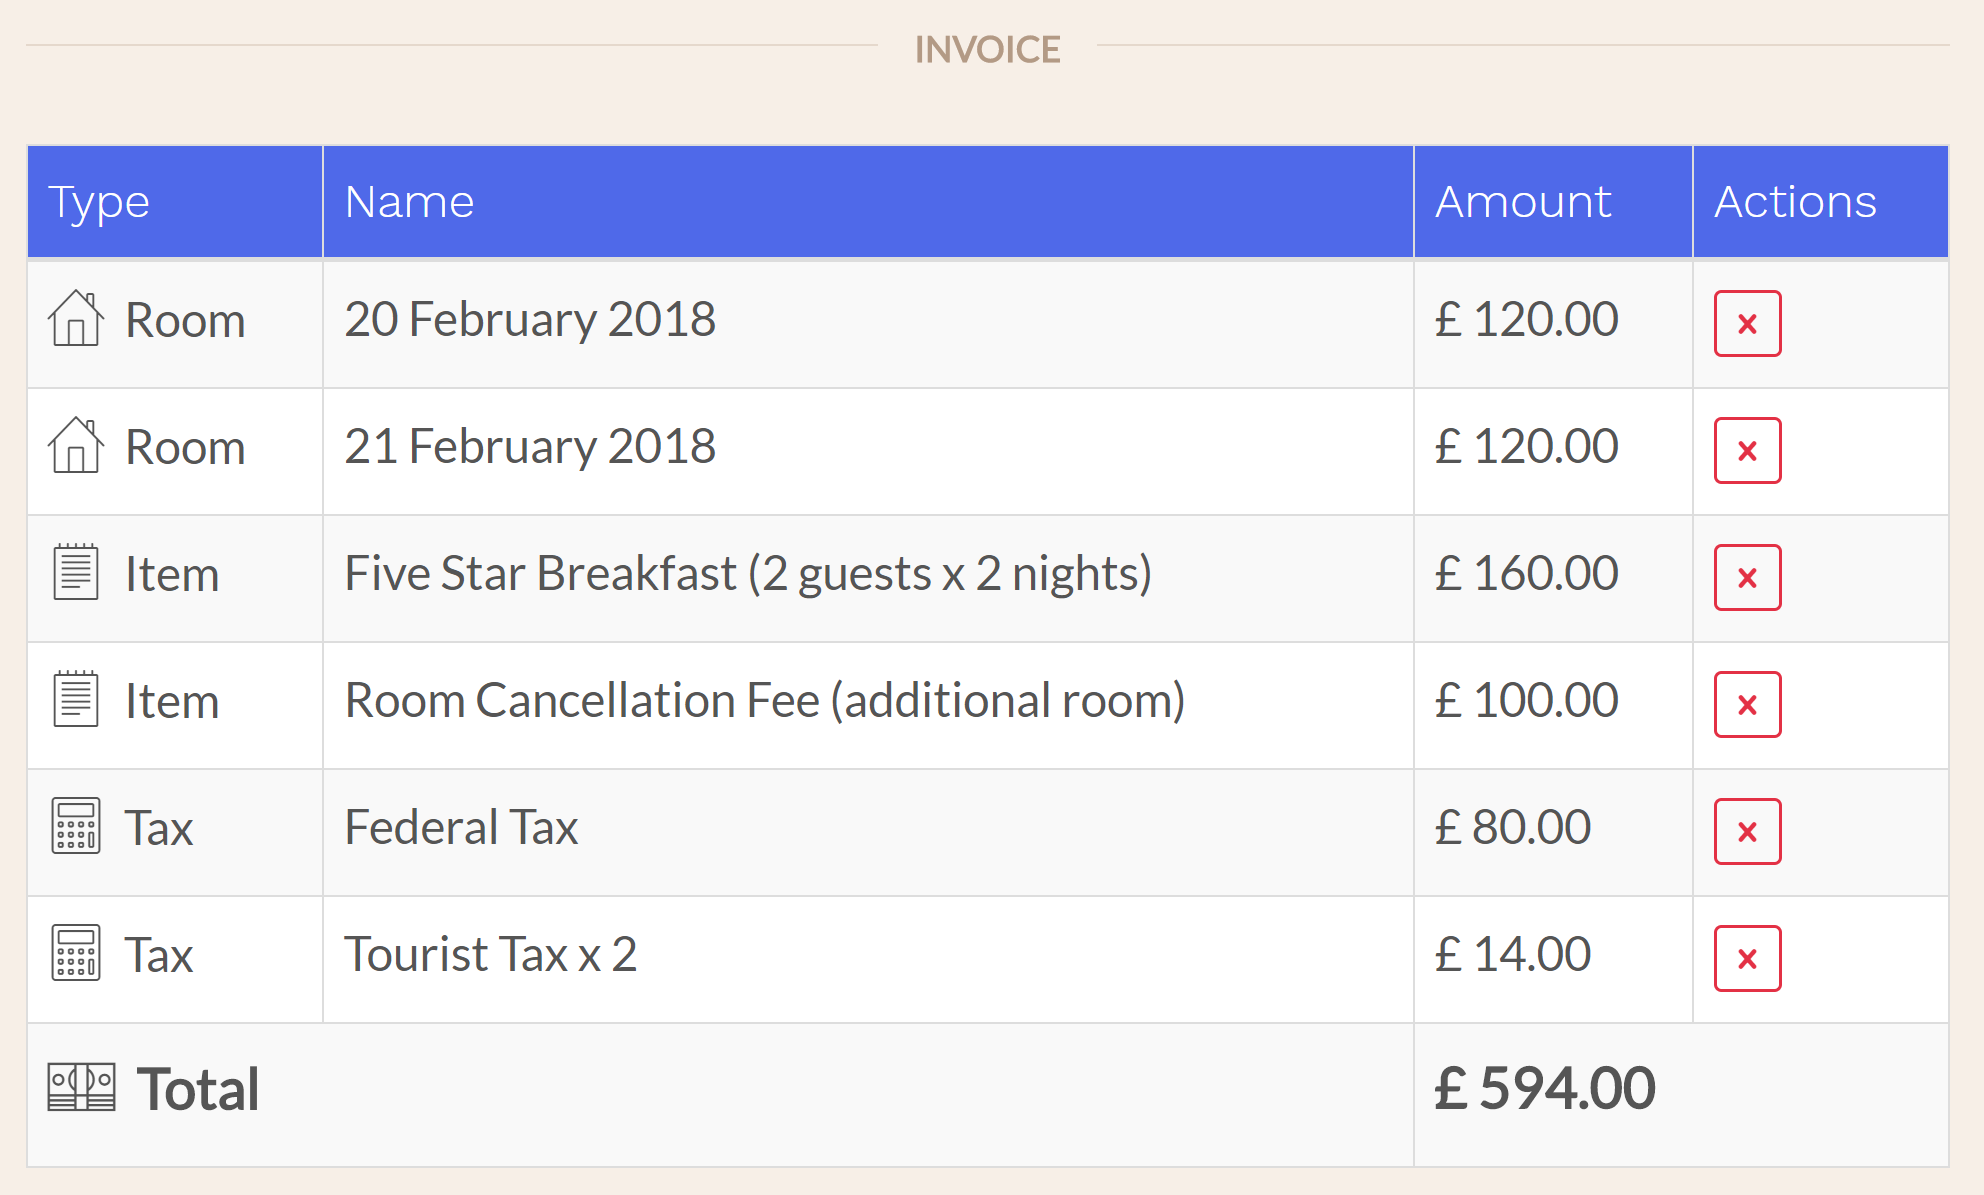This screenshot has height=1195, width=1984.
Task: Click the notepad icon beside Room Cancellation Fee
Action: click(x=76, y=699)
